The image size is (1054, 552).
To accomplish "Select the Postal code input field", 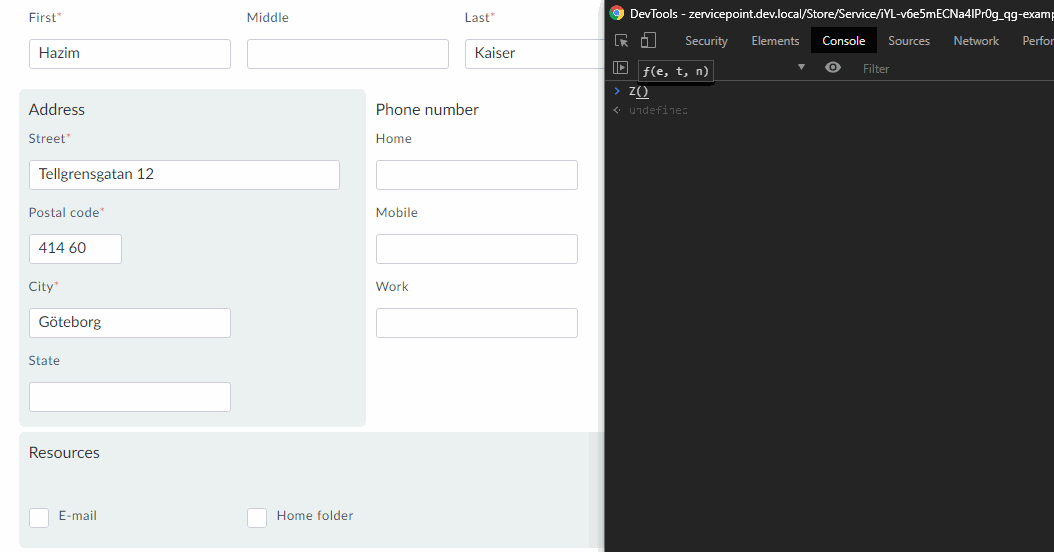I will tap(75, 249).
